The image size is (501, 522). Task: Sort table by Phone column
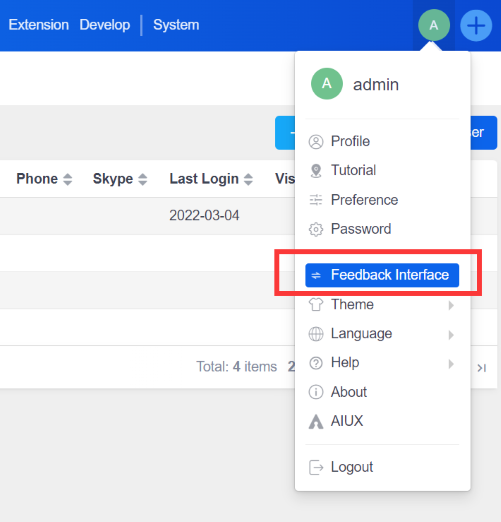pyautogui.click(x=67, y=179)
